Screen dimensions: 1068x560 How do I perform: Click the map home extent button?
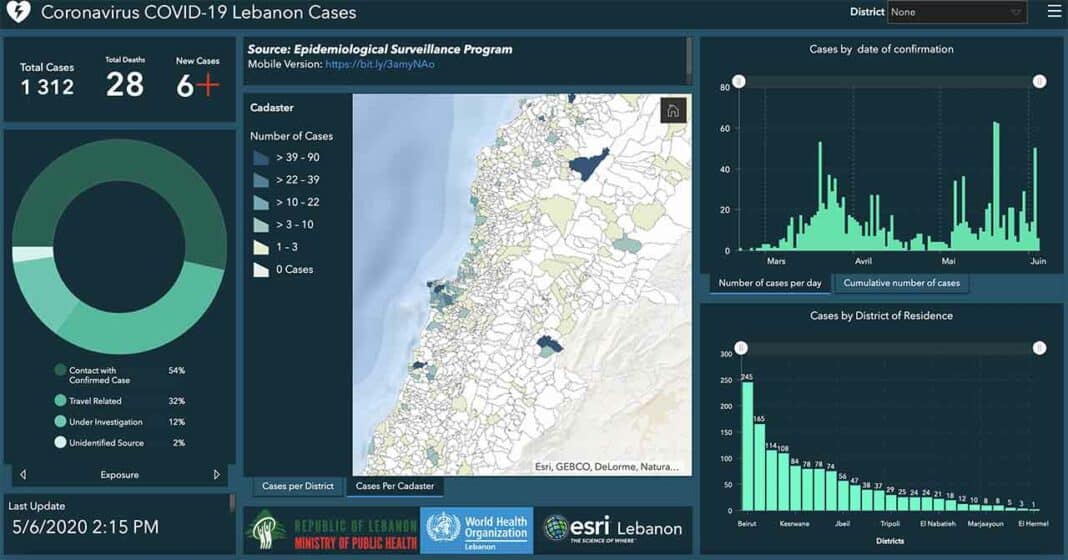674,111
